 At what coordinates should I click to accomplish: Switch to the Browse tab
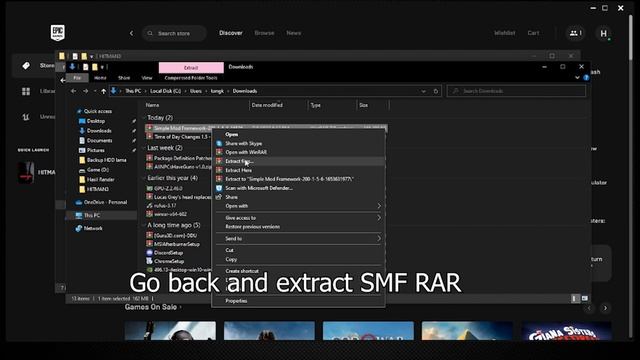point(264,33)
